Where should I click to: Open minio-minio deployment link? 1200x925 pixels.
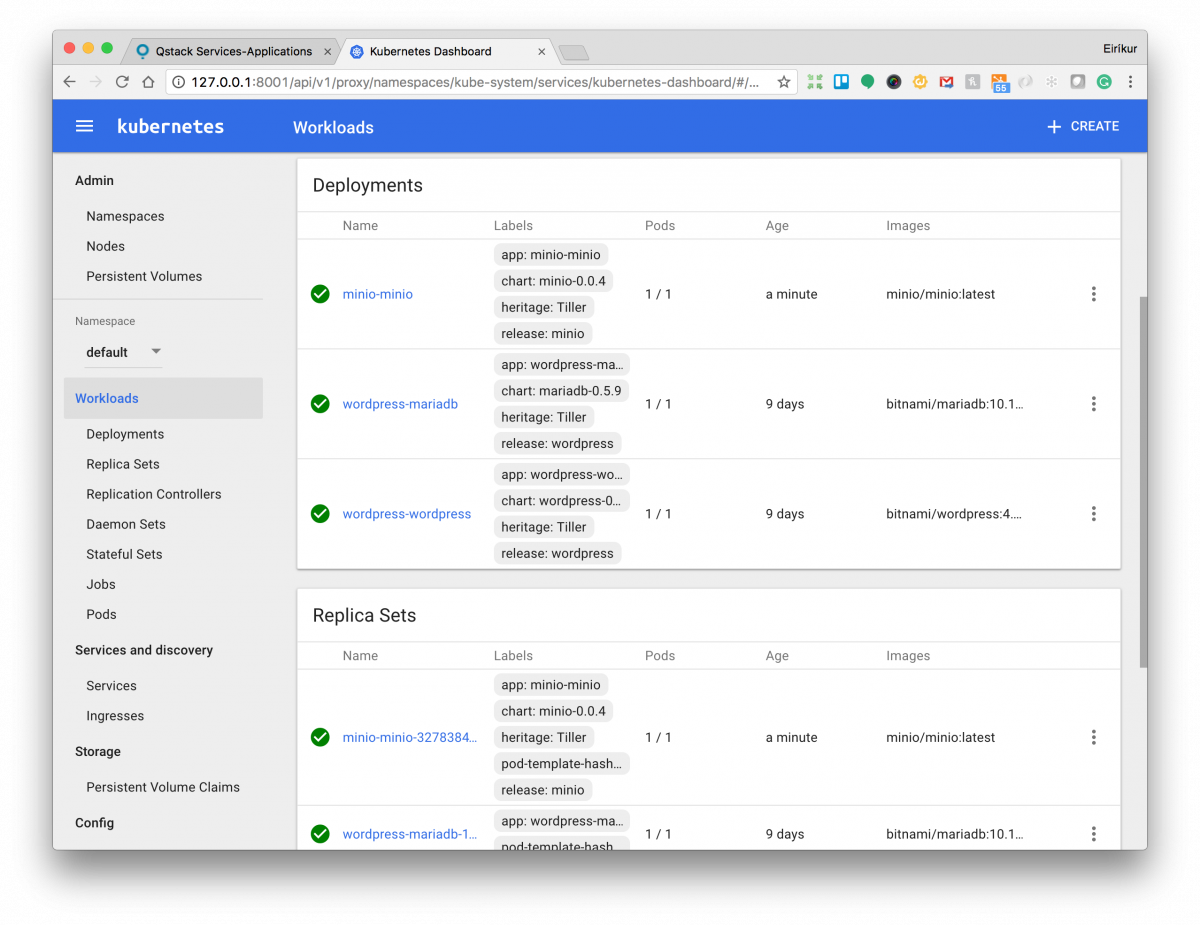tap(378, 294)
